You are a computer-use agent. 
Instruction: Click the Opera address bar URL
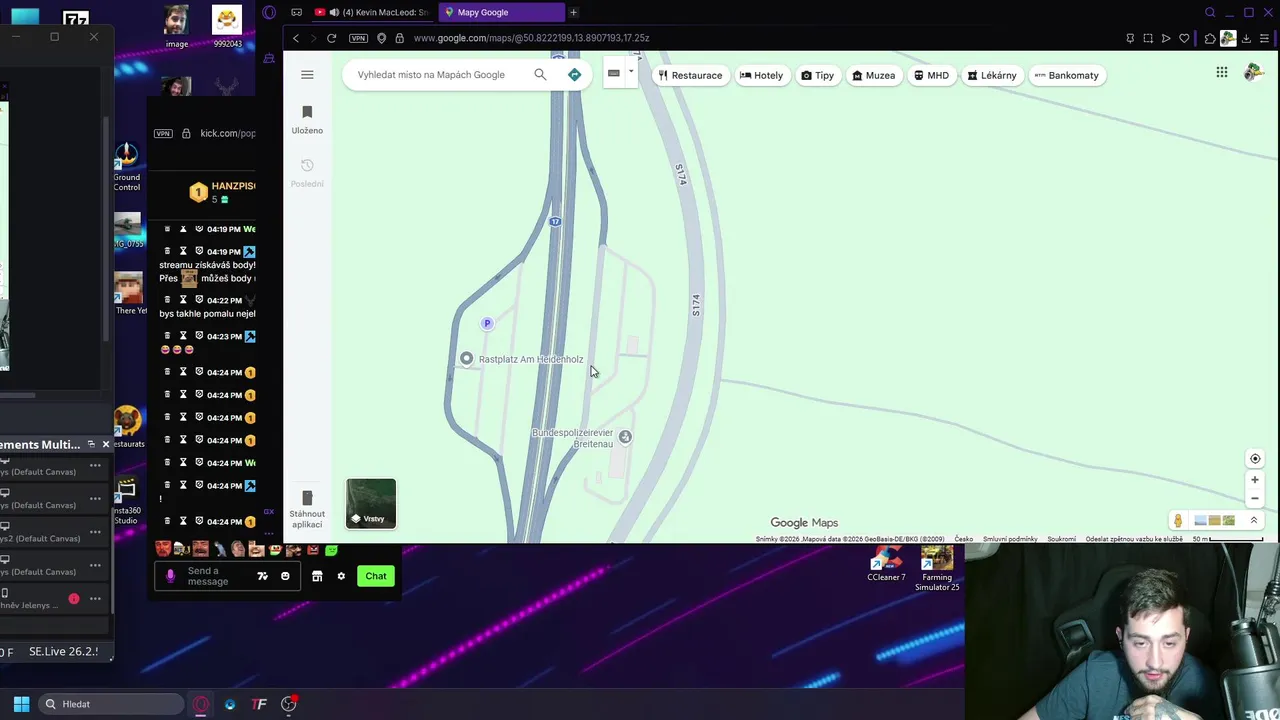coord(531,38)
